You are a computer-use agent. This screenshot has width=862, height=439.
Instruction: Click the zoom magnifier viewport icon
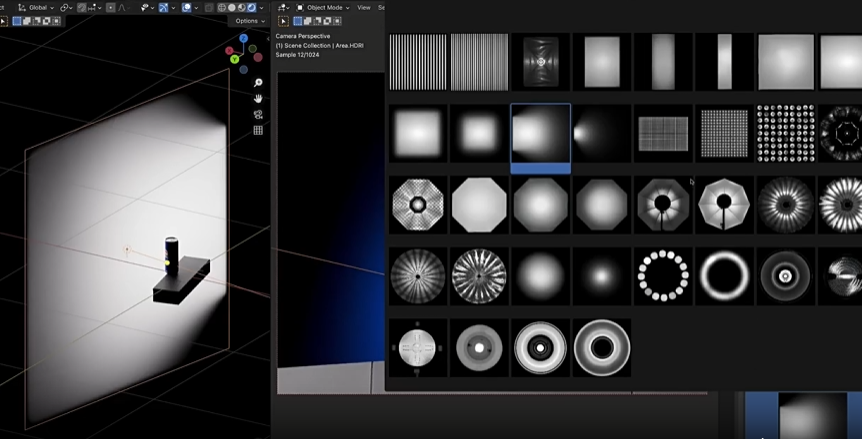[x=258, y=83]
